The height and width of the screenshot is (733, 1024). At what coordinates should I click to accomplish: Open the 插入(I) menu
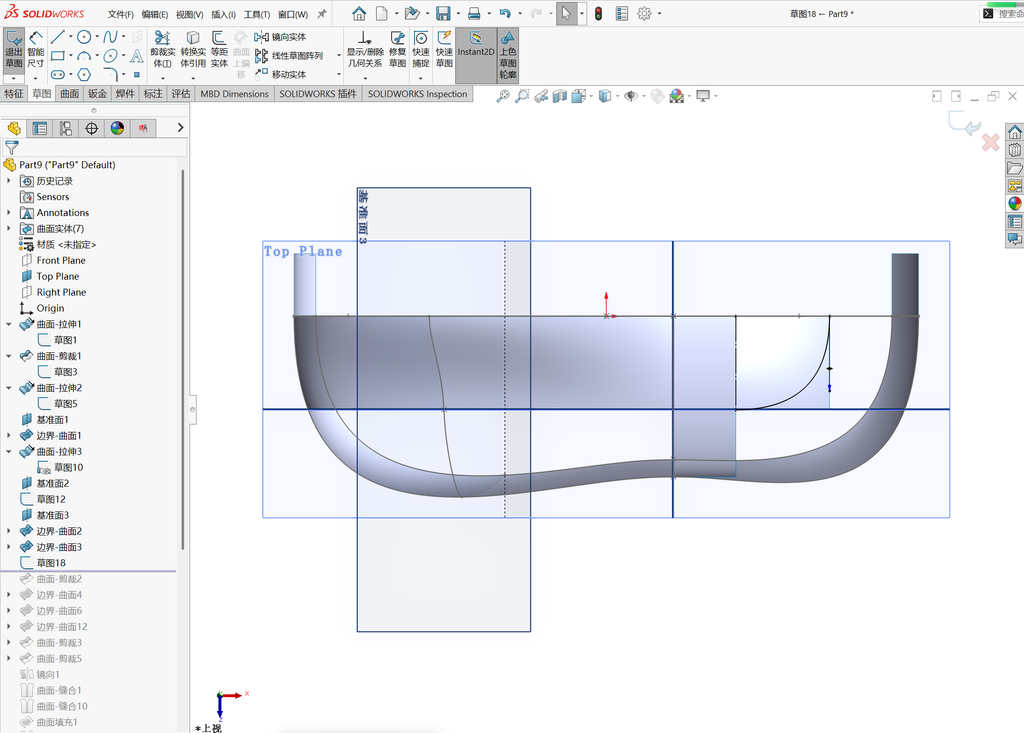click(223, 14)
